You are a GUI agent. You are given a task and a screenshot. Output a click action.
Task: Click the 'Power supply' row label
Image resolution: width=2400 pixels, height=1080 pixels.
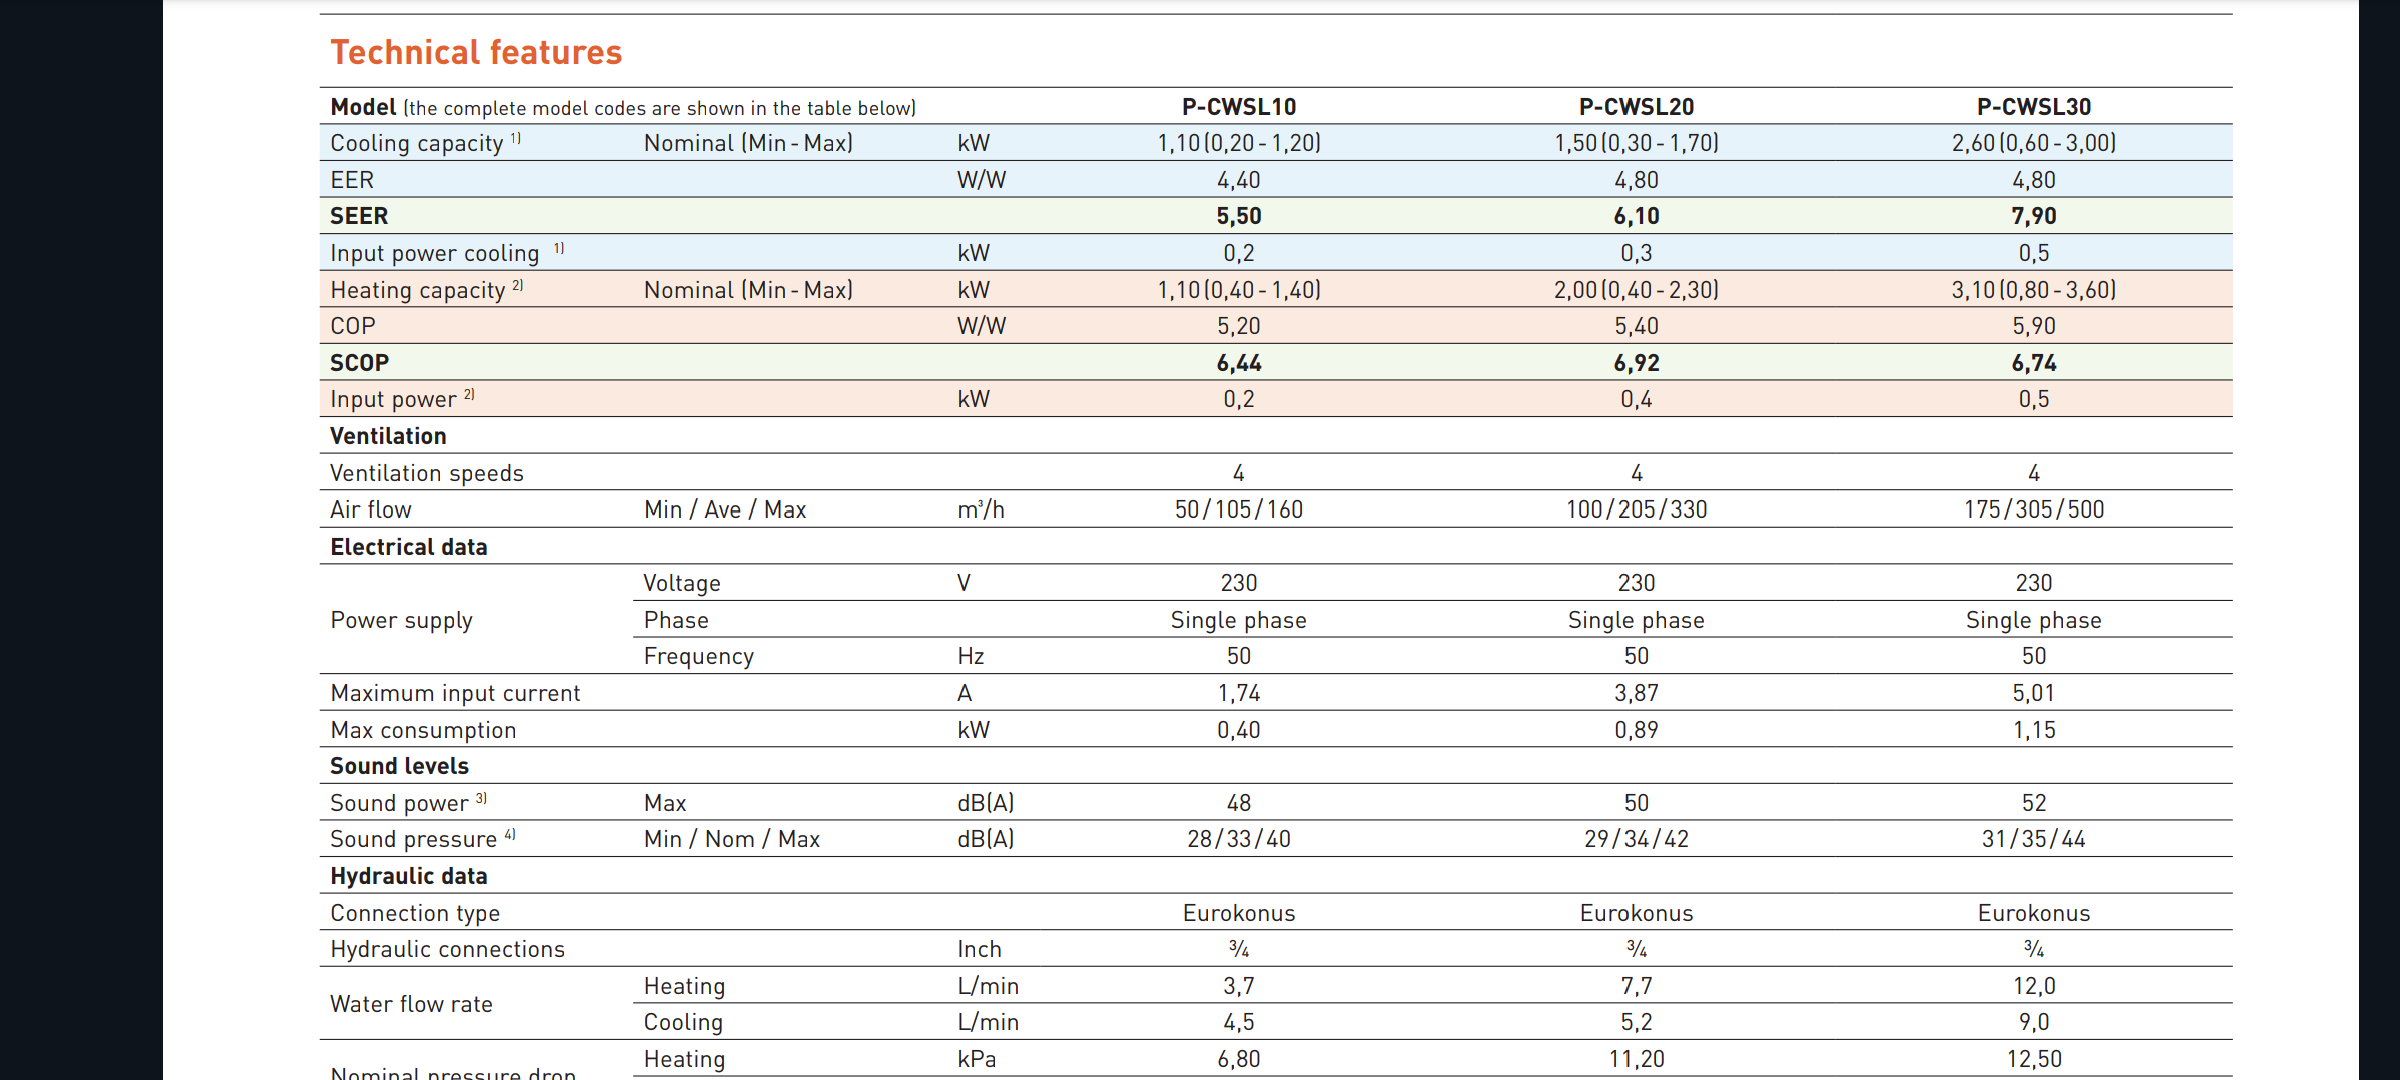click(401, 620)
